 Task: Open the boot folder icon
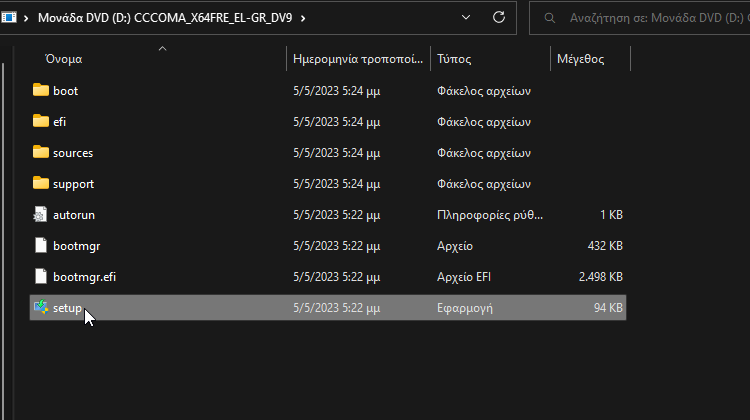(41, 90)
